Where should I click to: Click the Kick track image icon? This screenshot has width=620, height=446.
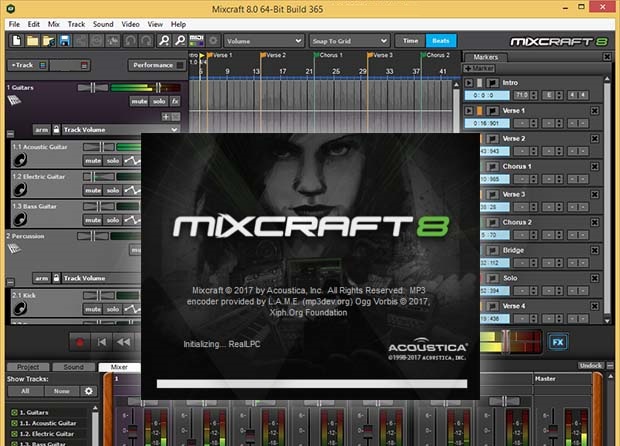pyautogui.click(x=20, y=308)
